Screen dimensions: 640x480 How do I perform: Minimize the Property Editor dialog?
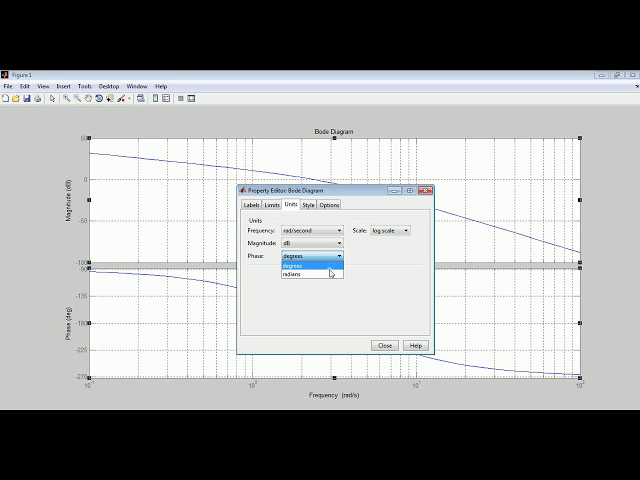394,191
